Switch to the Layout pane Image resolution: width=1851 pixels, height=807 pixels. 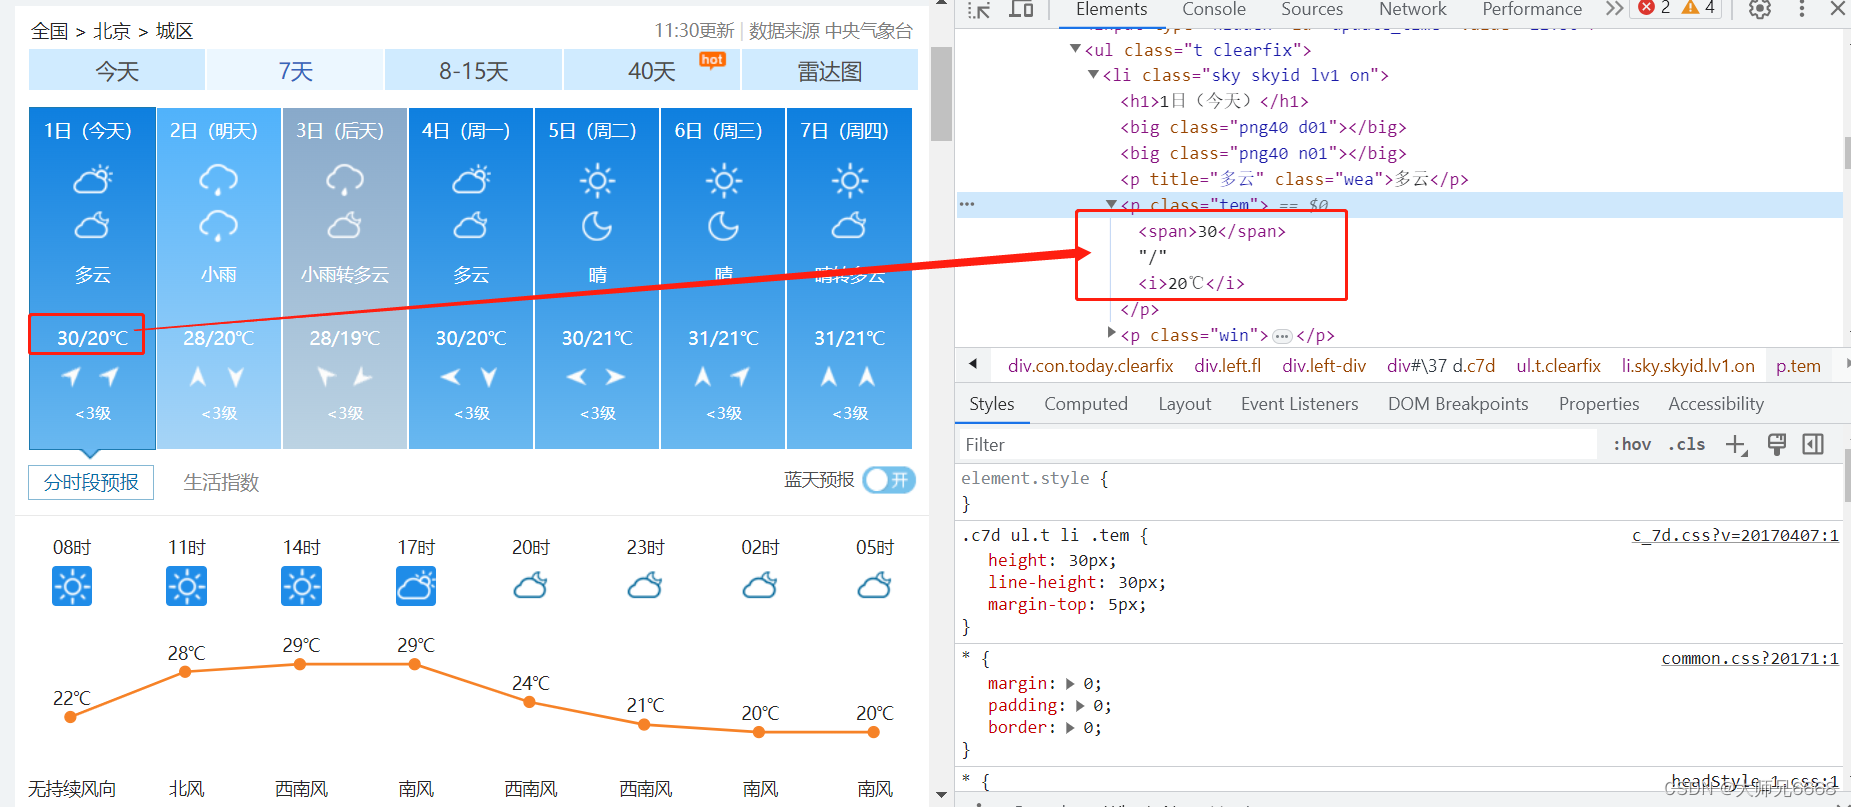click(x=1184, y=404)
